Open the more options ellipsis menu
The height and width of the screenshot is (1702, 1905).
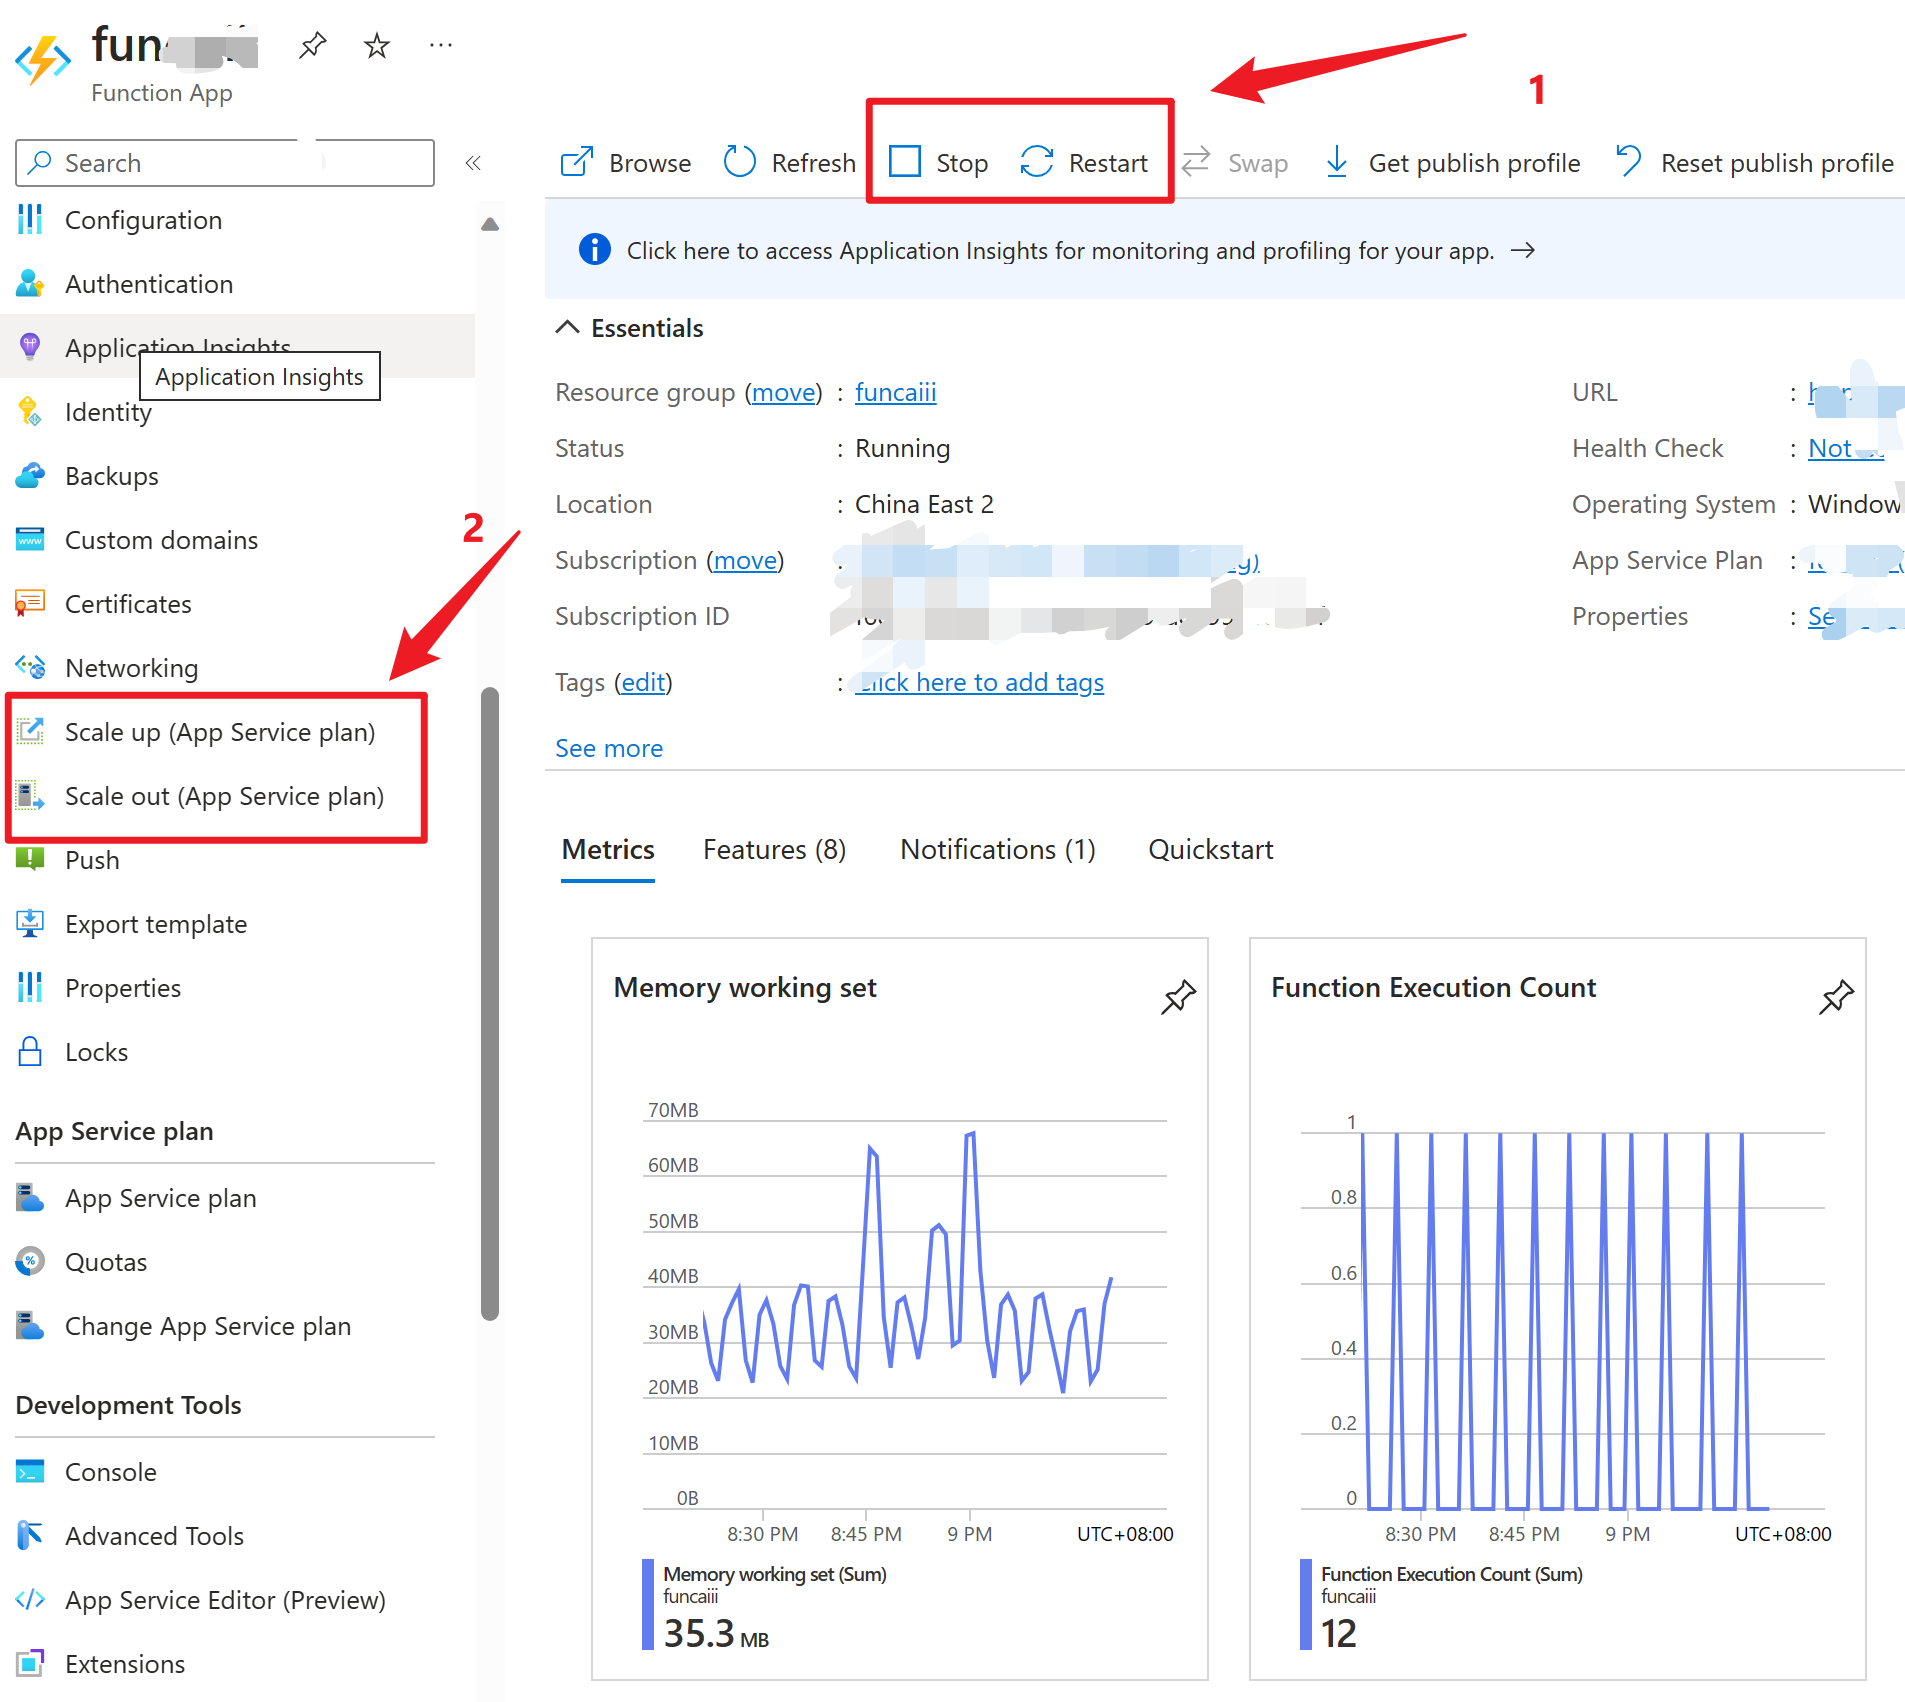tap(440, 45)
